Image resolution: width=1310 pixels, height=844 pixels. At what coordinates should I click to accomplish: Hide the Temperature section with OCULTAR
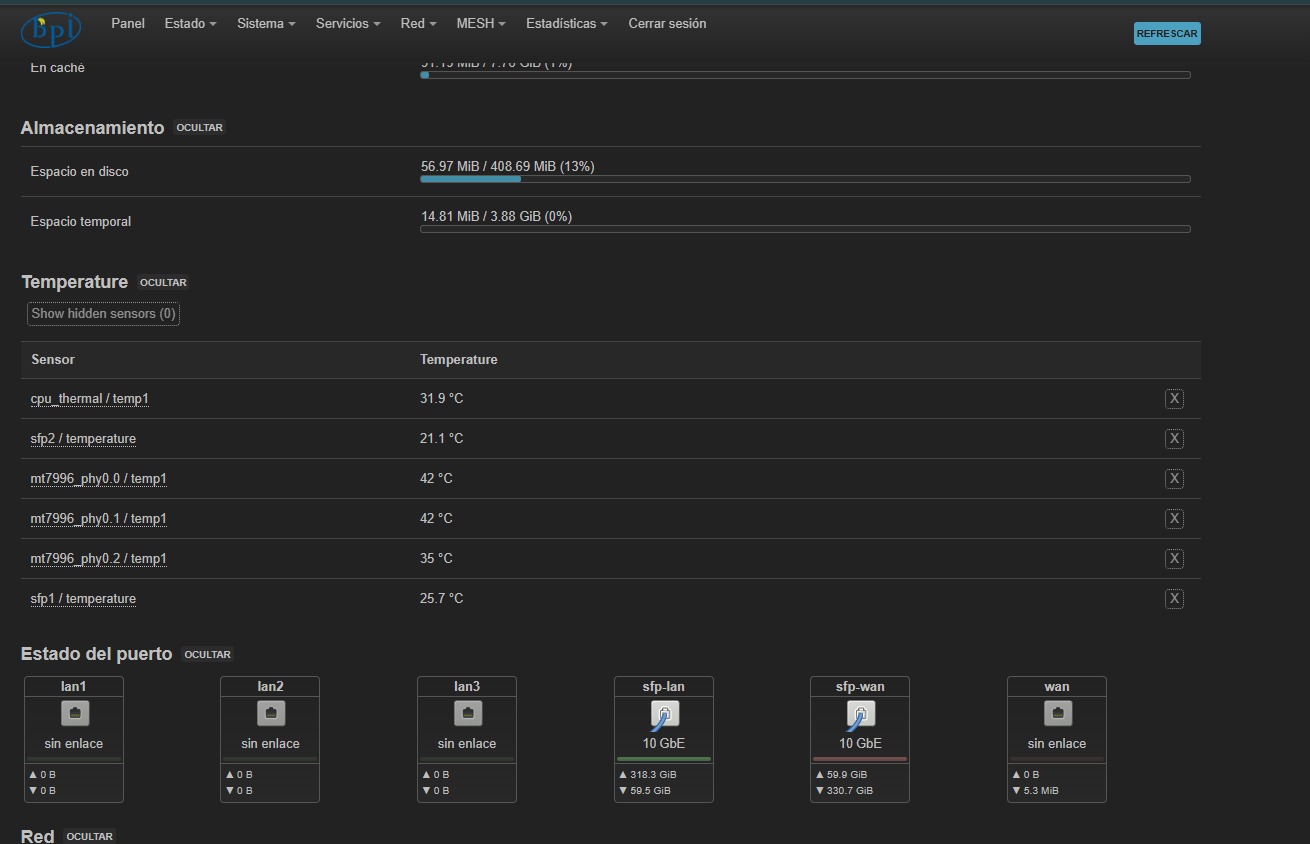pyautogui.click(x=163, y=283)
